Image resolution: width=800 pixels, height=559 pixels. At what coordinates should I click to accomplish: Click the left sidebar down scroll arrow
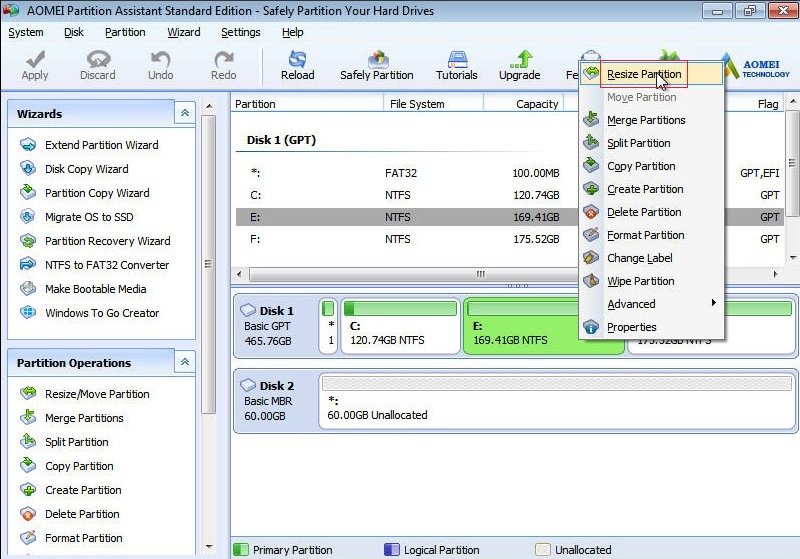209,547
